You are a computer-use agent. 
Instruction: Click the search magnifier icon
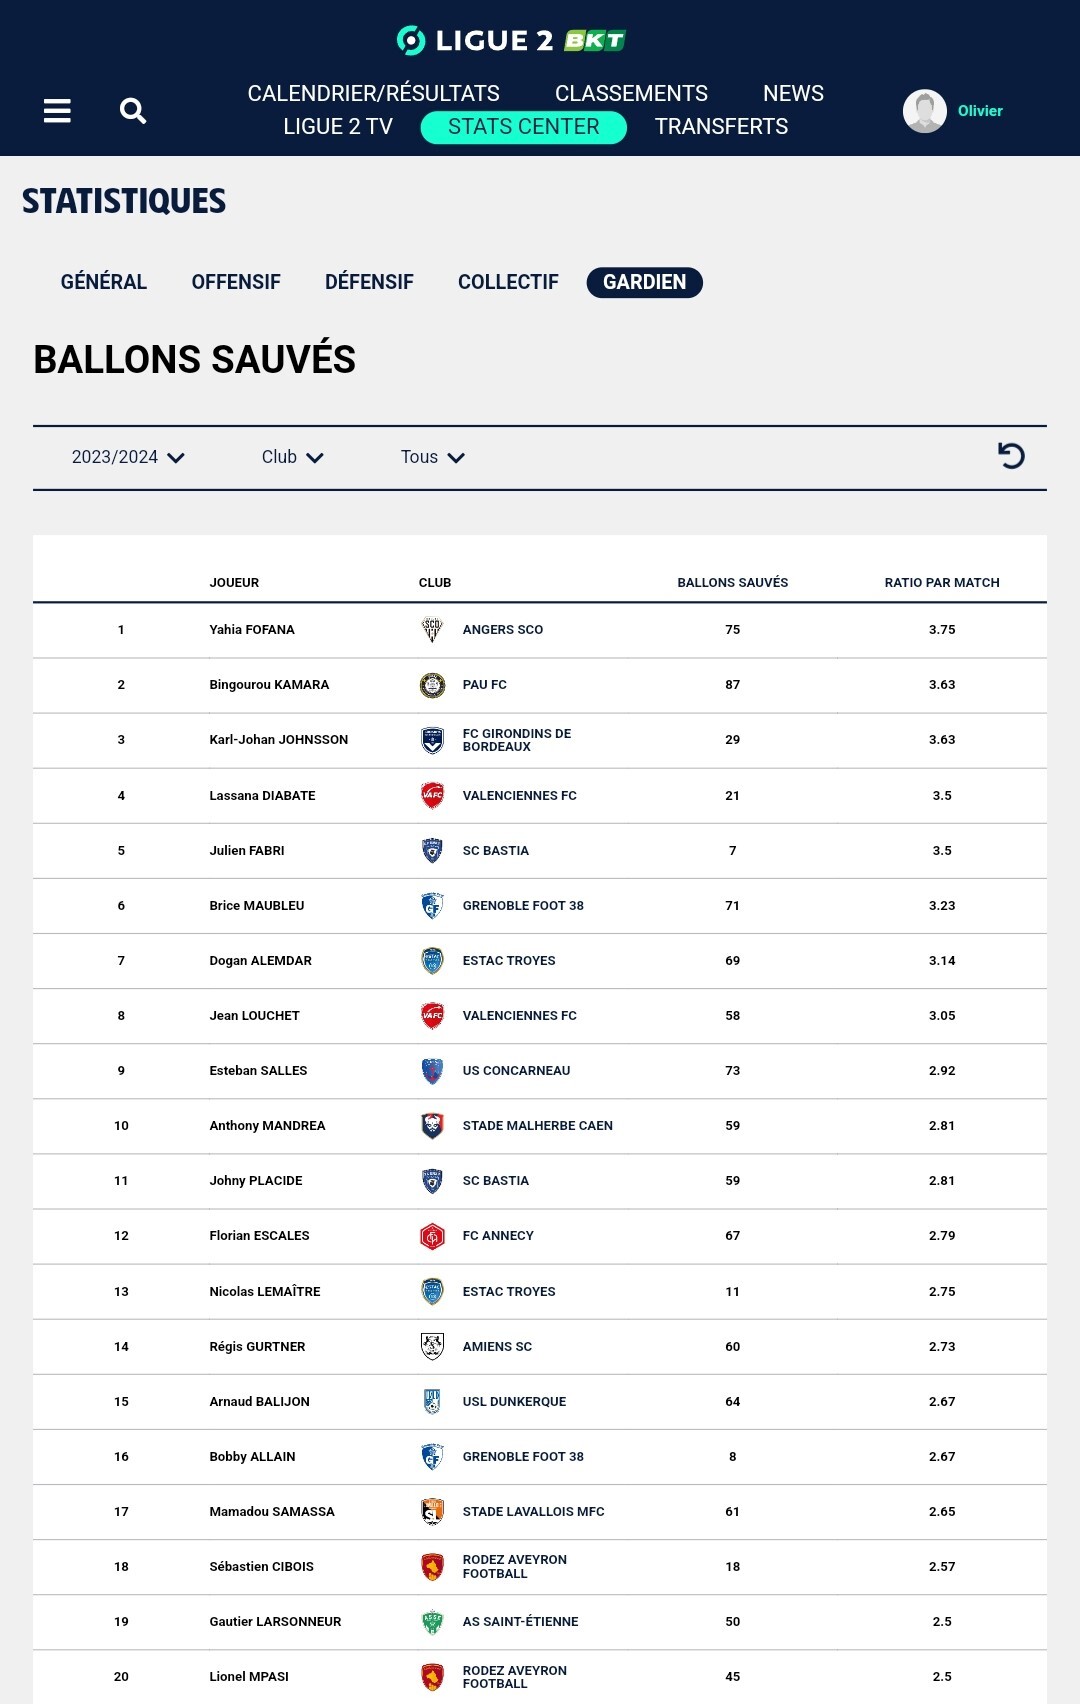(133, 111)
